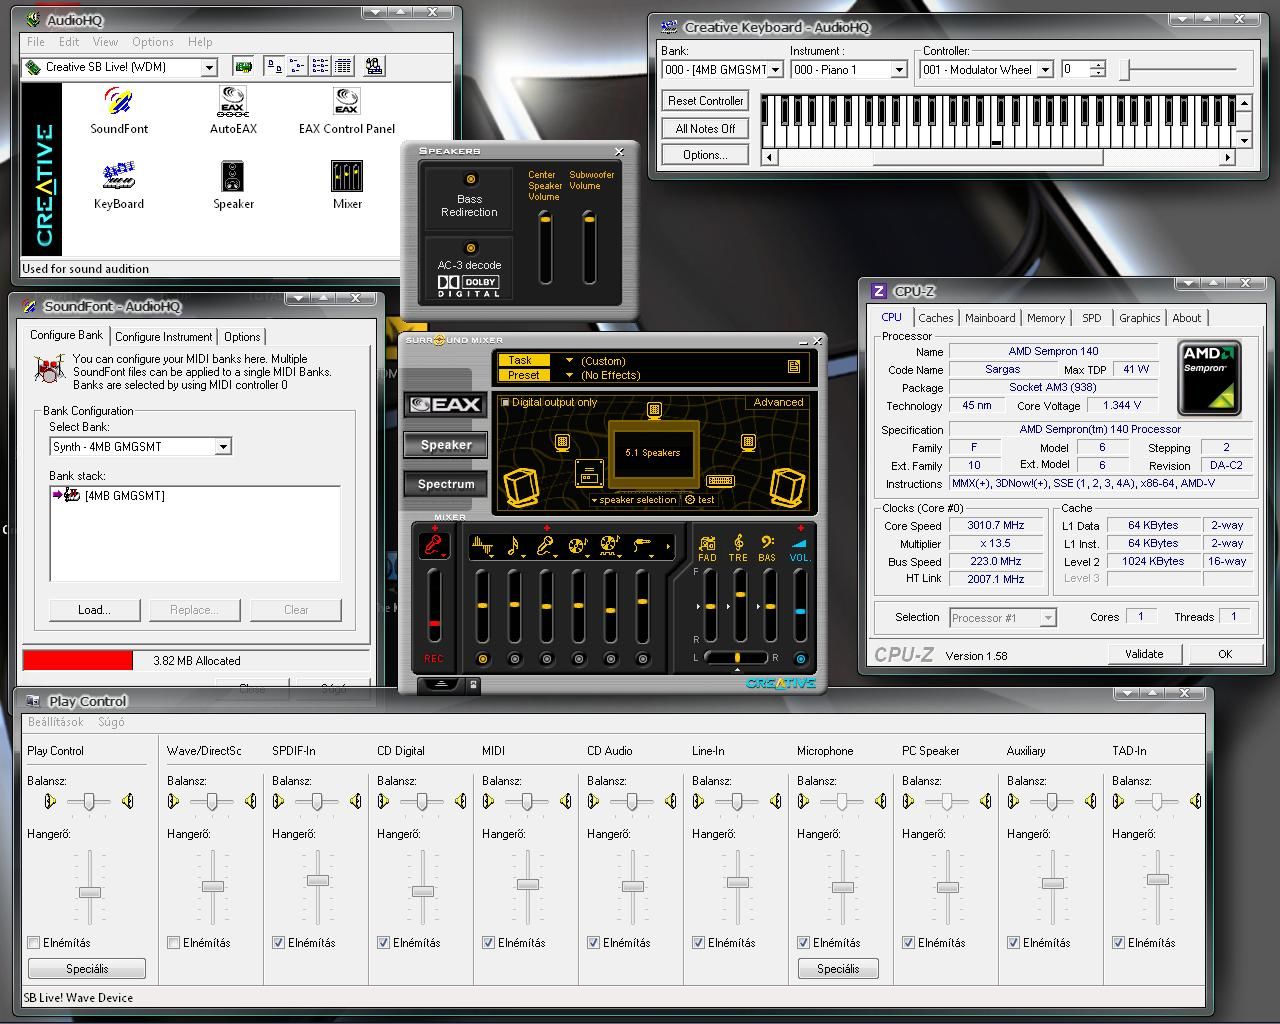Switch AudioHQ to small icons view

click(297, 66)
